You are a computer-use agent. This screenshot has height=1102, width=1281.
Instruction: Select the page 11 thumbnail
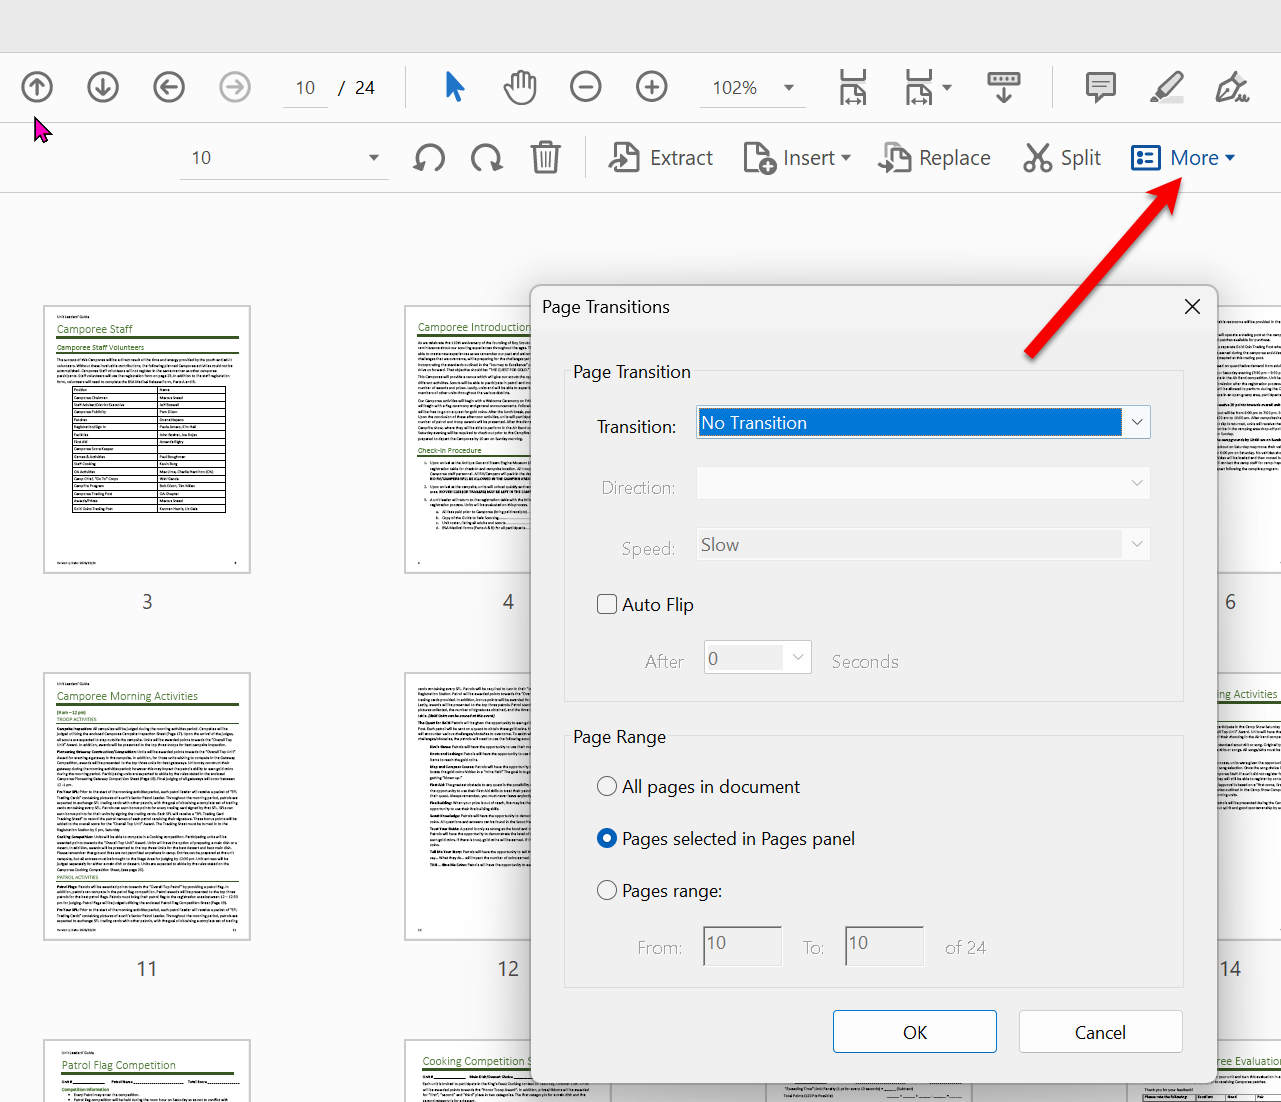tap(146, 805)
